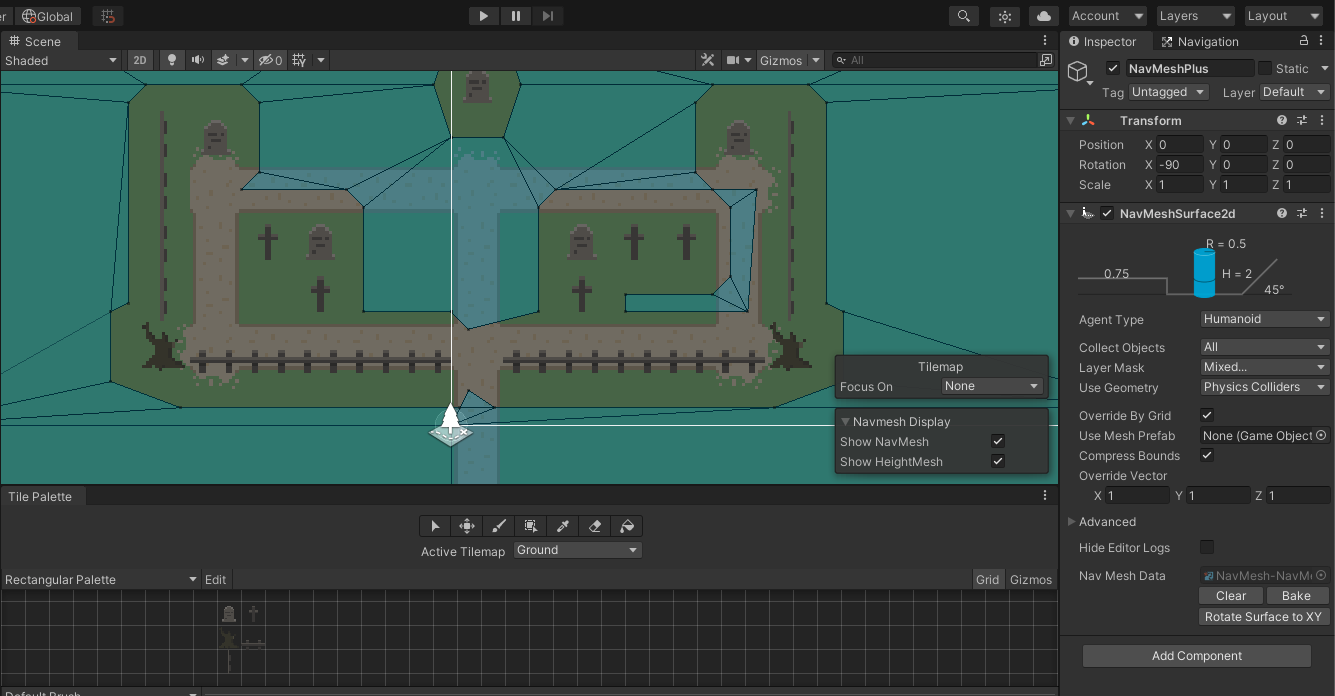Viewport: 1335px width, 696px height.
Task: Select the tile palette eraser tool
Action: [595, 526]
